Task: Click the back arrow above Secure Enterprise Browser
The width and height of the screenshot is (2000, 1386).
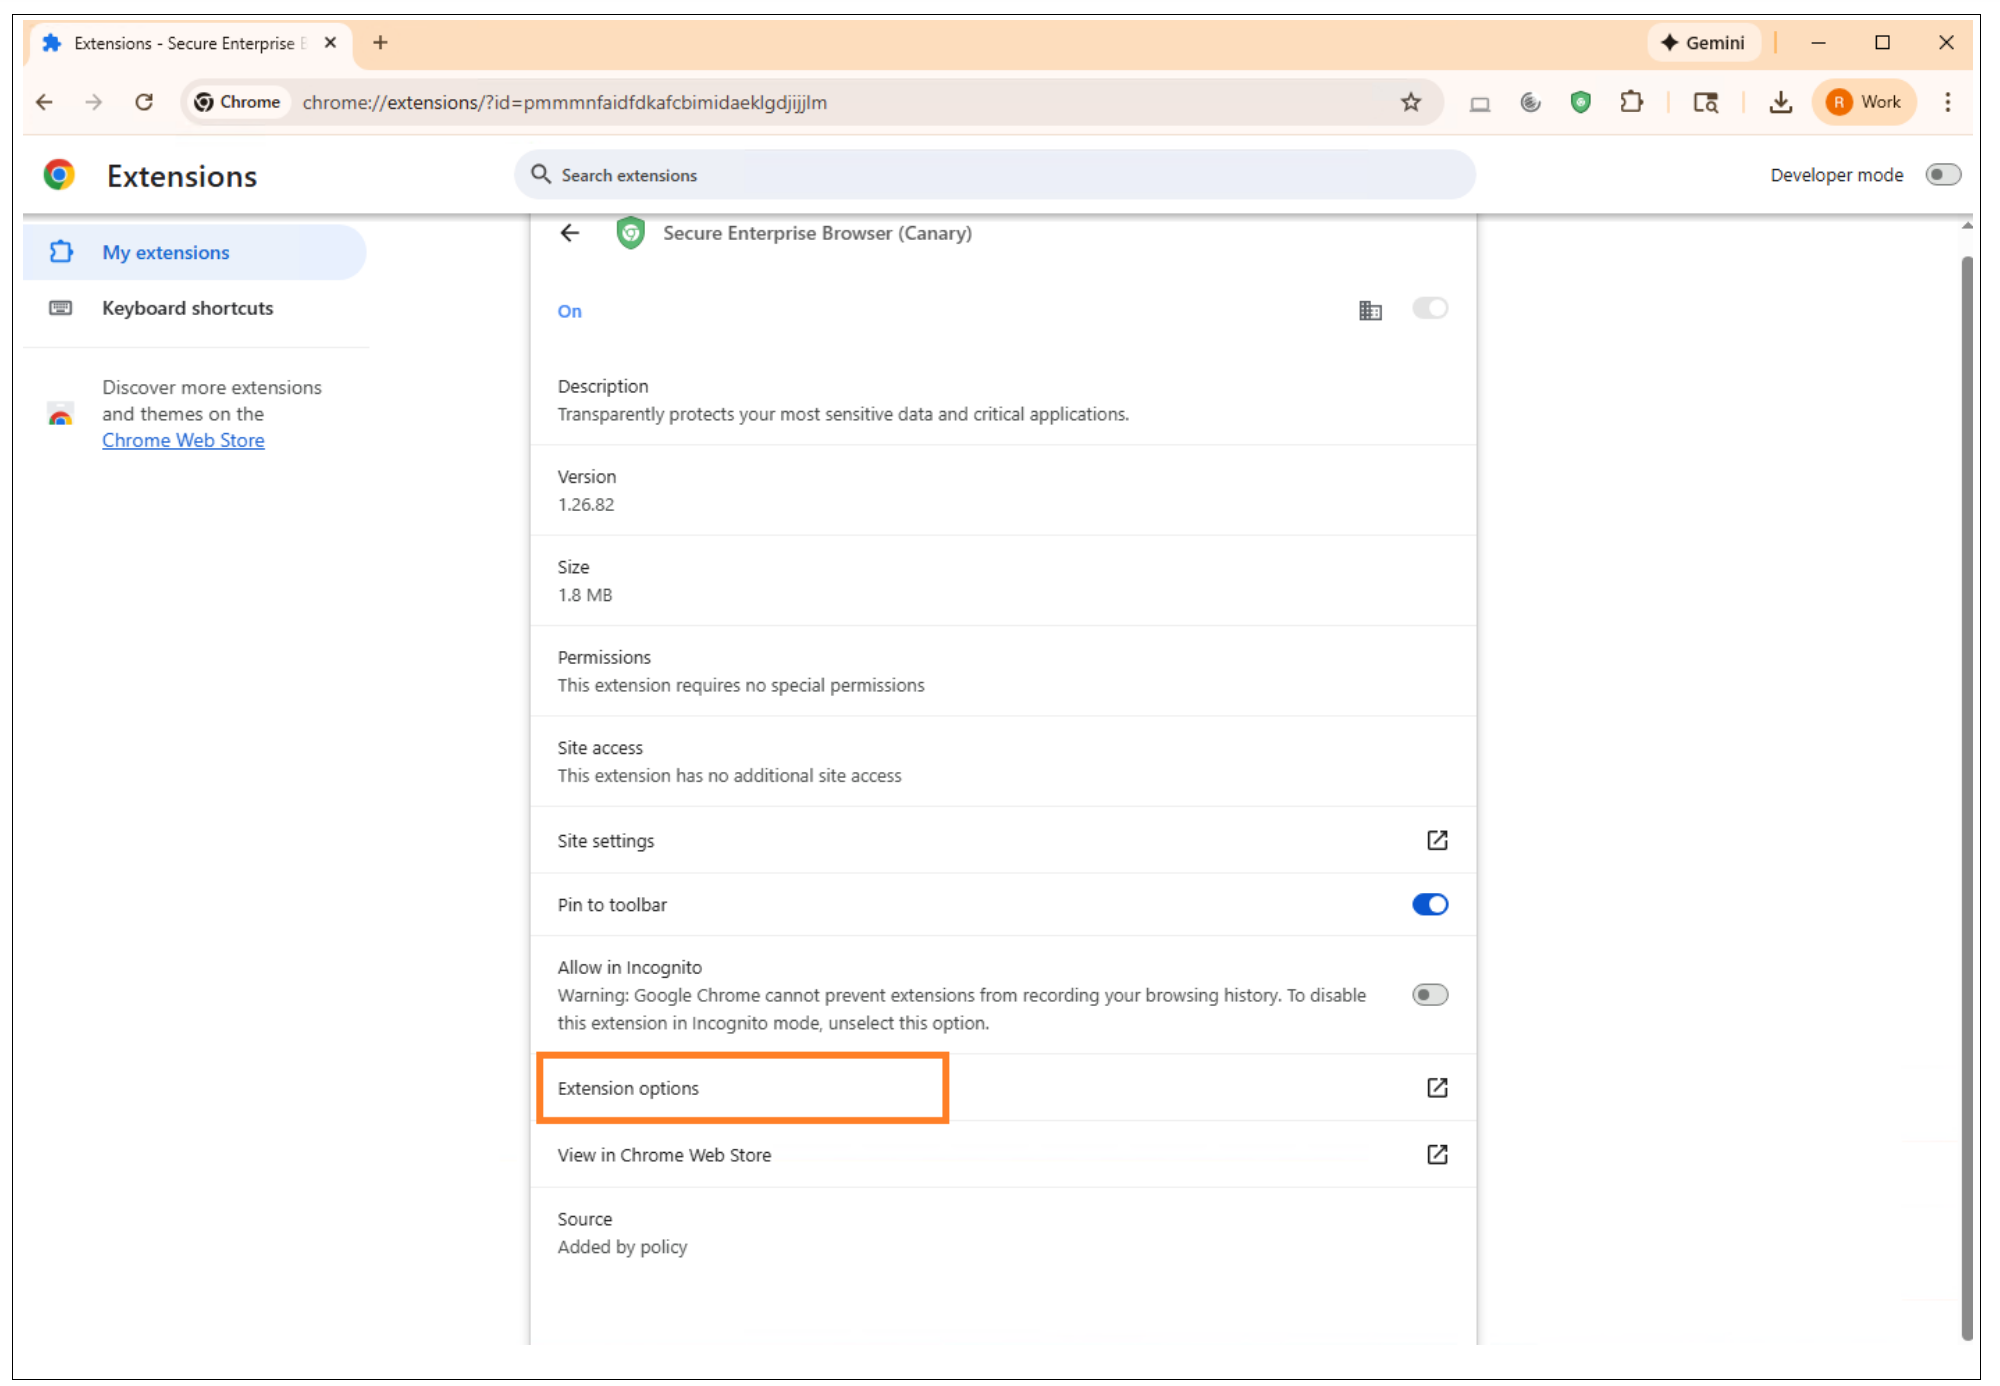Action: click(x=570, y=233)
